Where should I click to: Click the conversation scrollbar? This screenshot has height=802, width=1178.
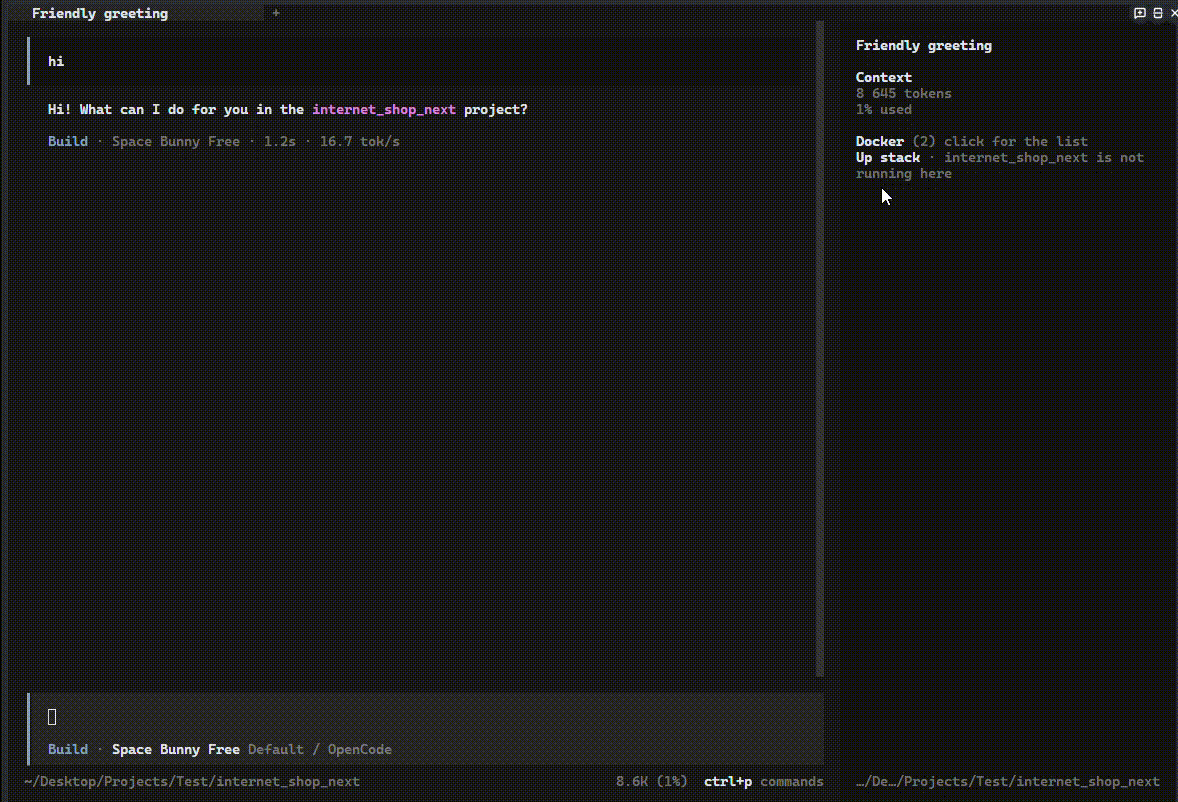tap(820, 349)
